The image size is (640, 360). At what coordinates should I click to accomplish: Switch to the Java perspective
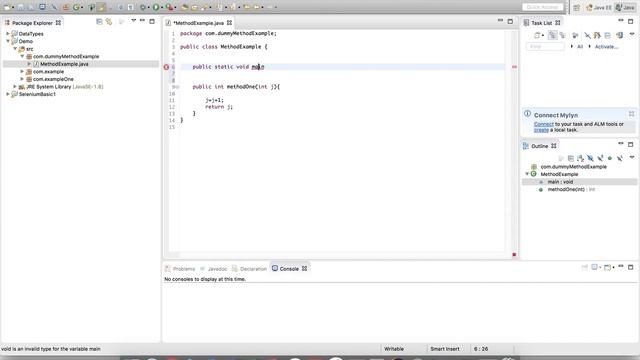point(625,7)
